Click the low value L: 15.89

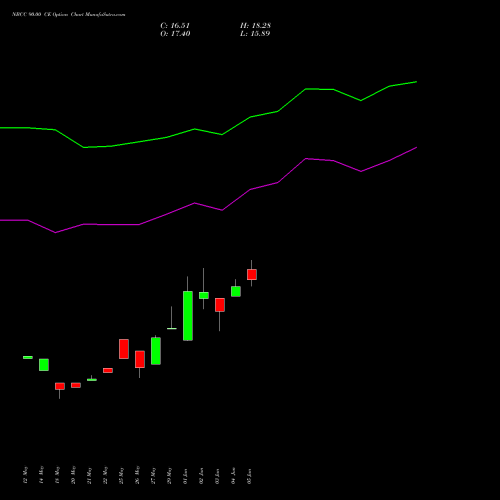pos(255,34)
